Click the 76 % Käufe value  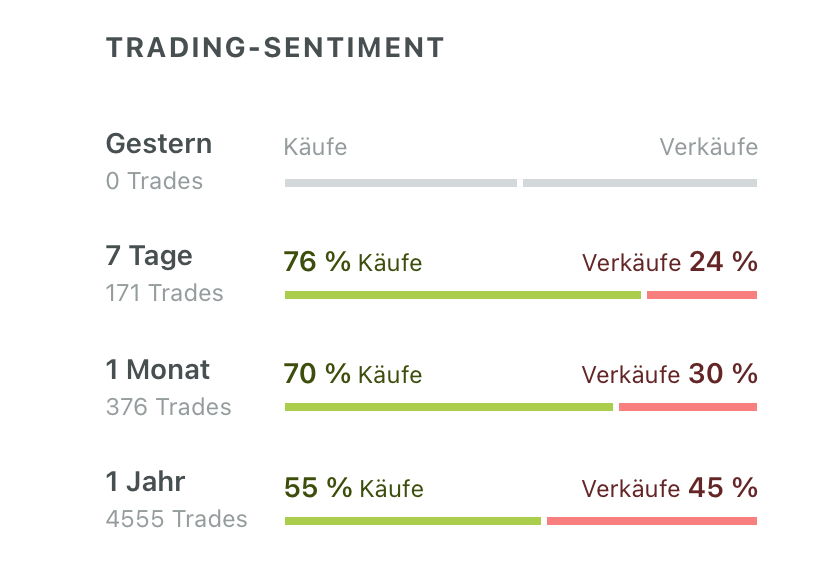353,263
